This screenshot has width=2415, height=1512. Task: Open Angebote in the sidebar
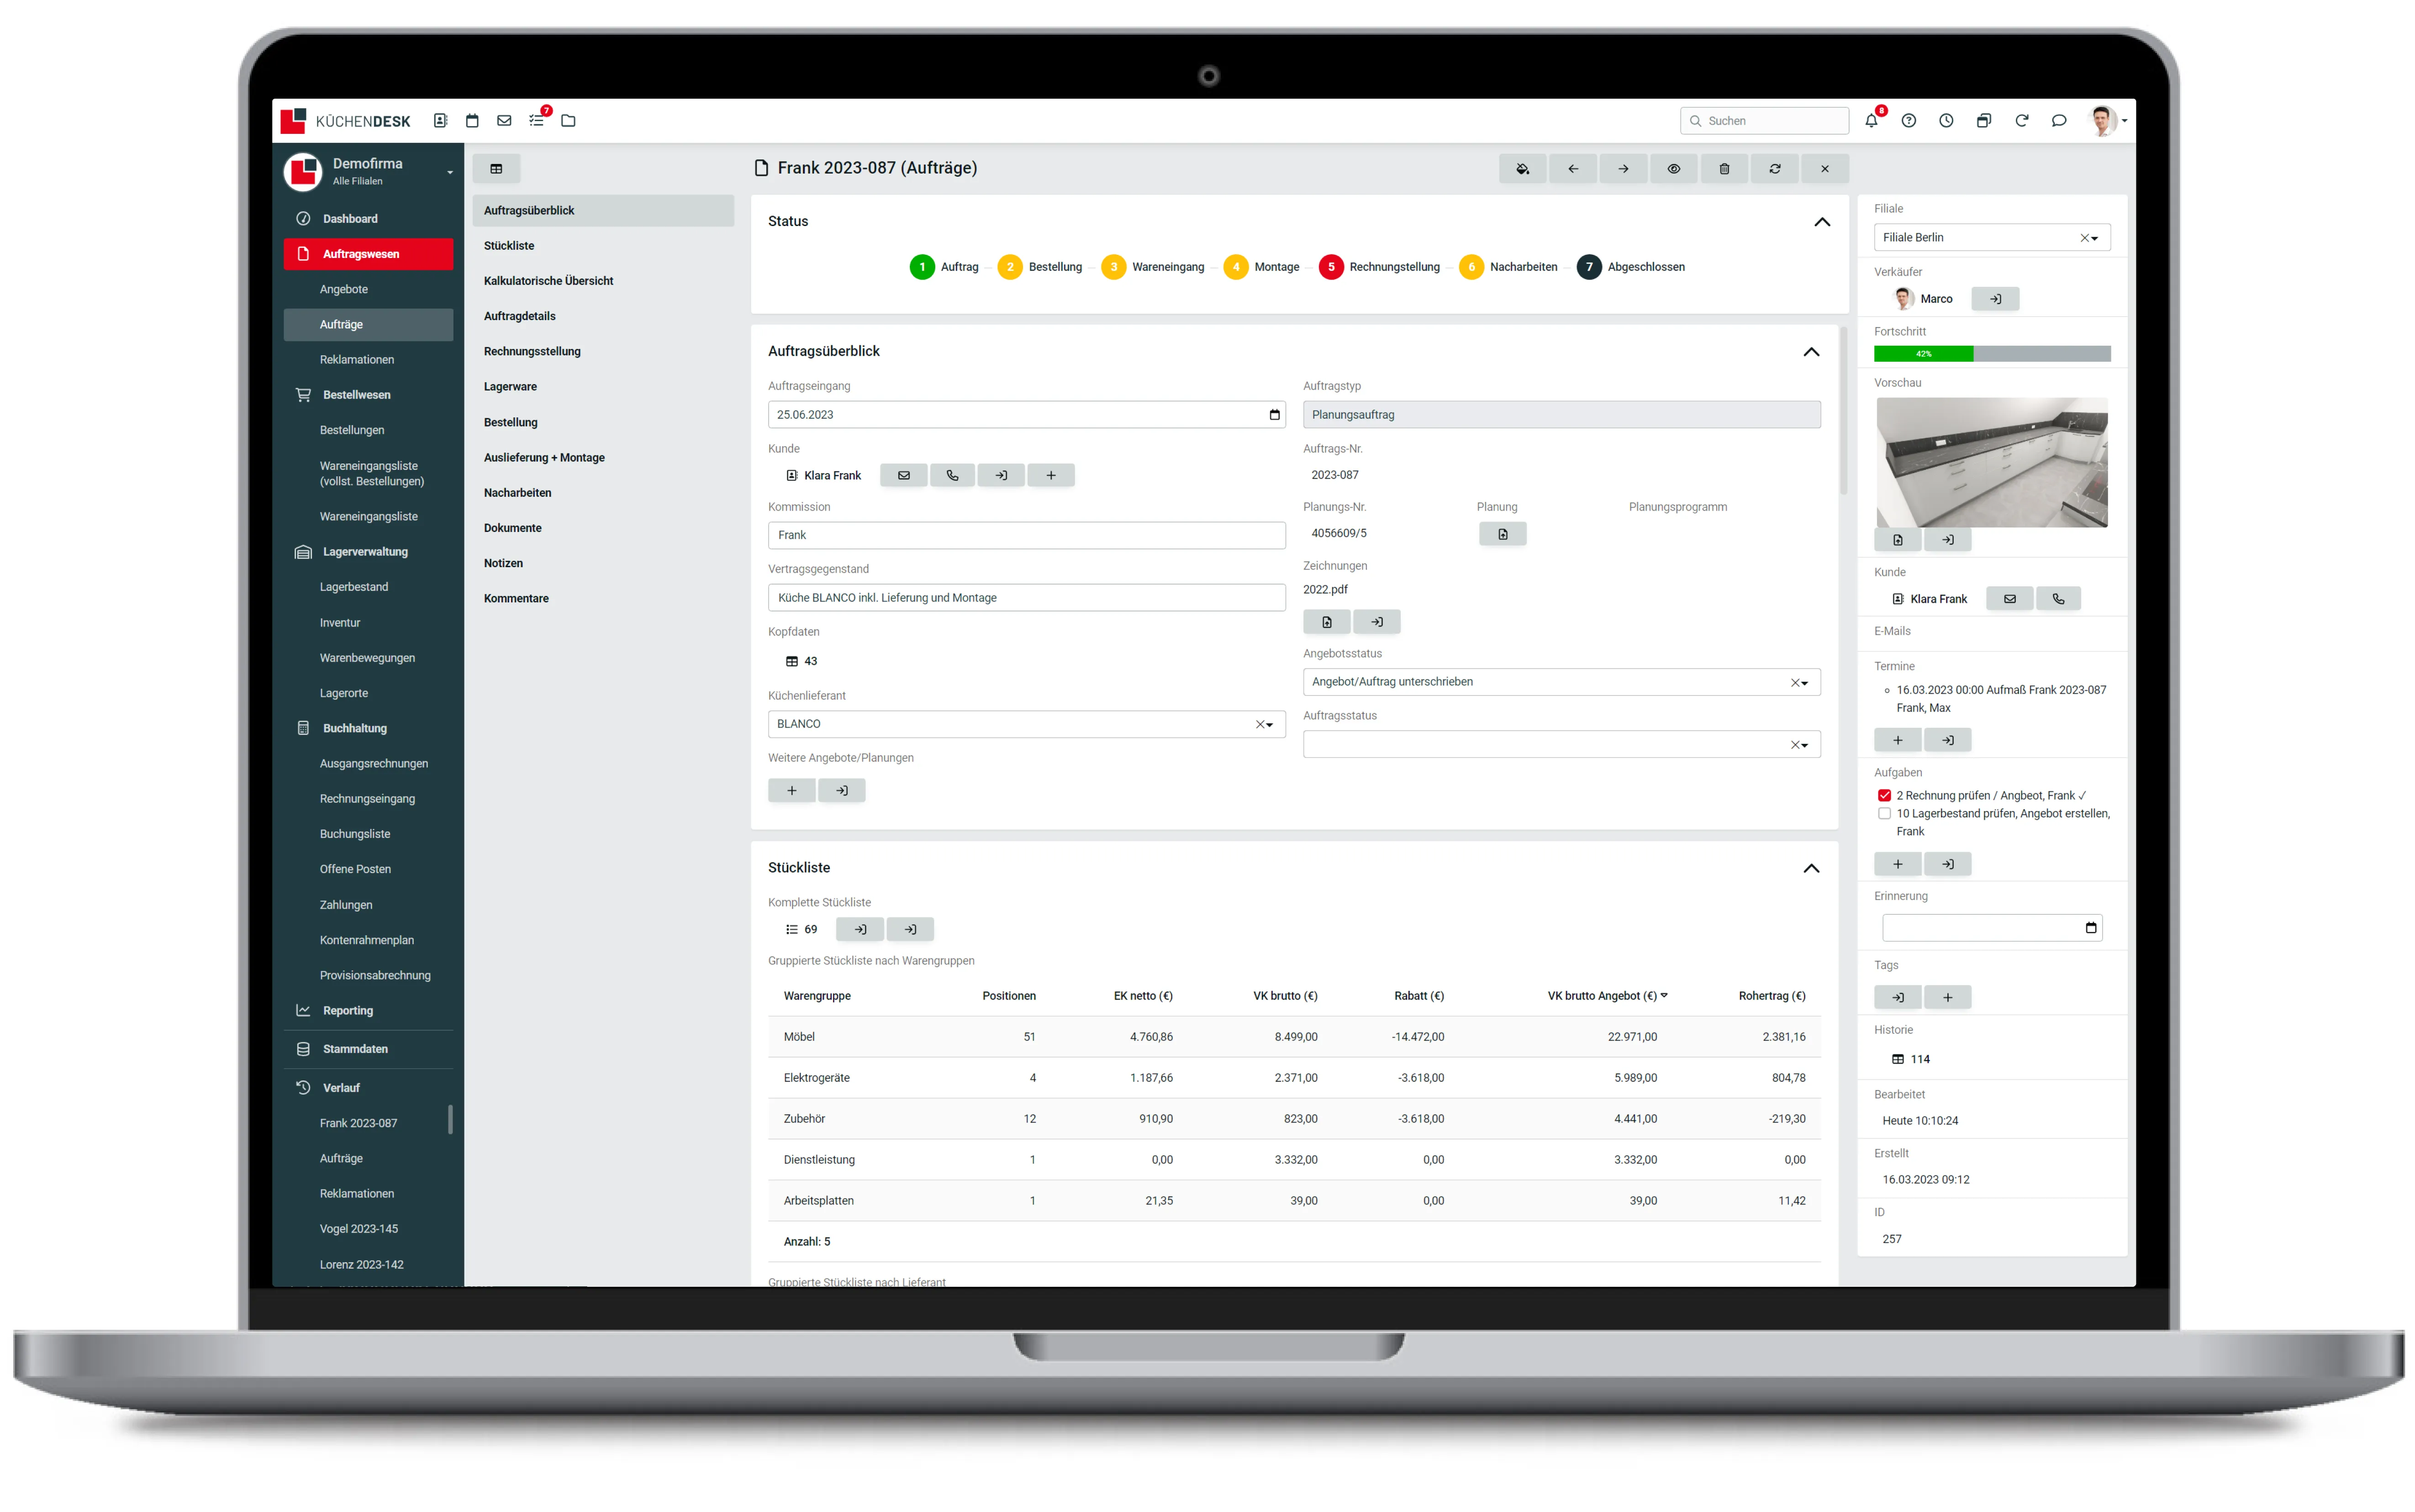pyautogui.click(x=344, y=290)
